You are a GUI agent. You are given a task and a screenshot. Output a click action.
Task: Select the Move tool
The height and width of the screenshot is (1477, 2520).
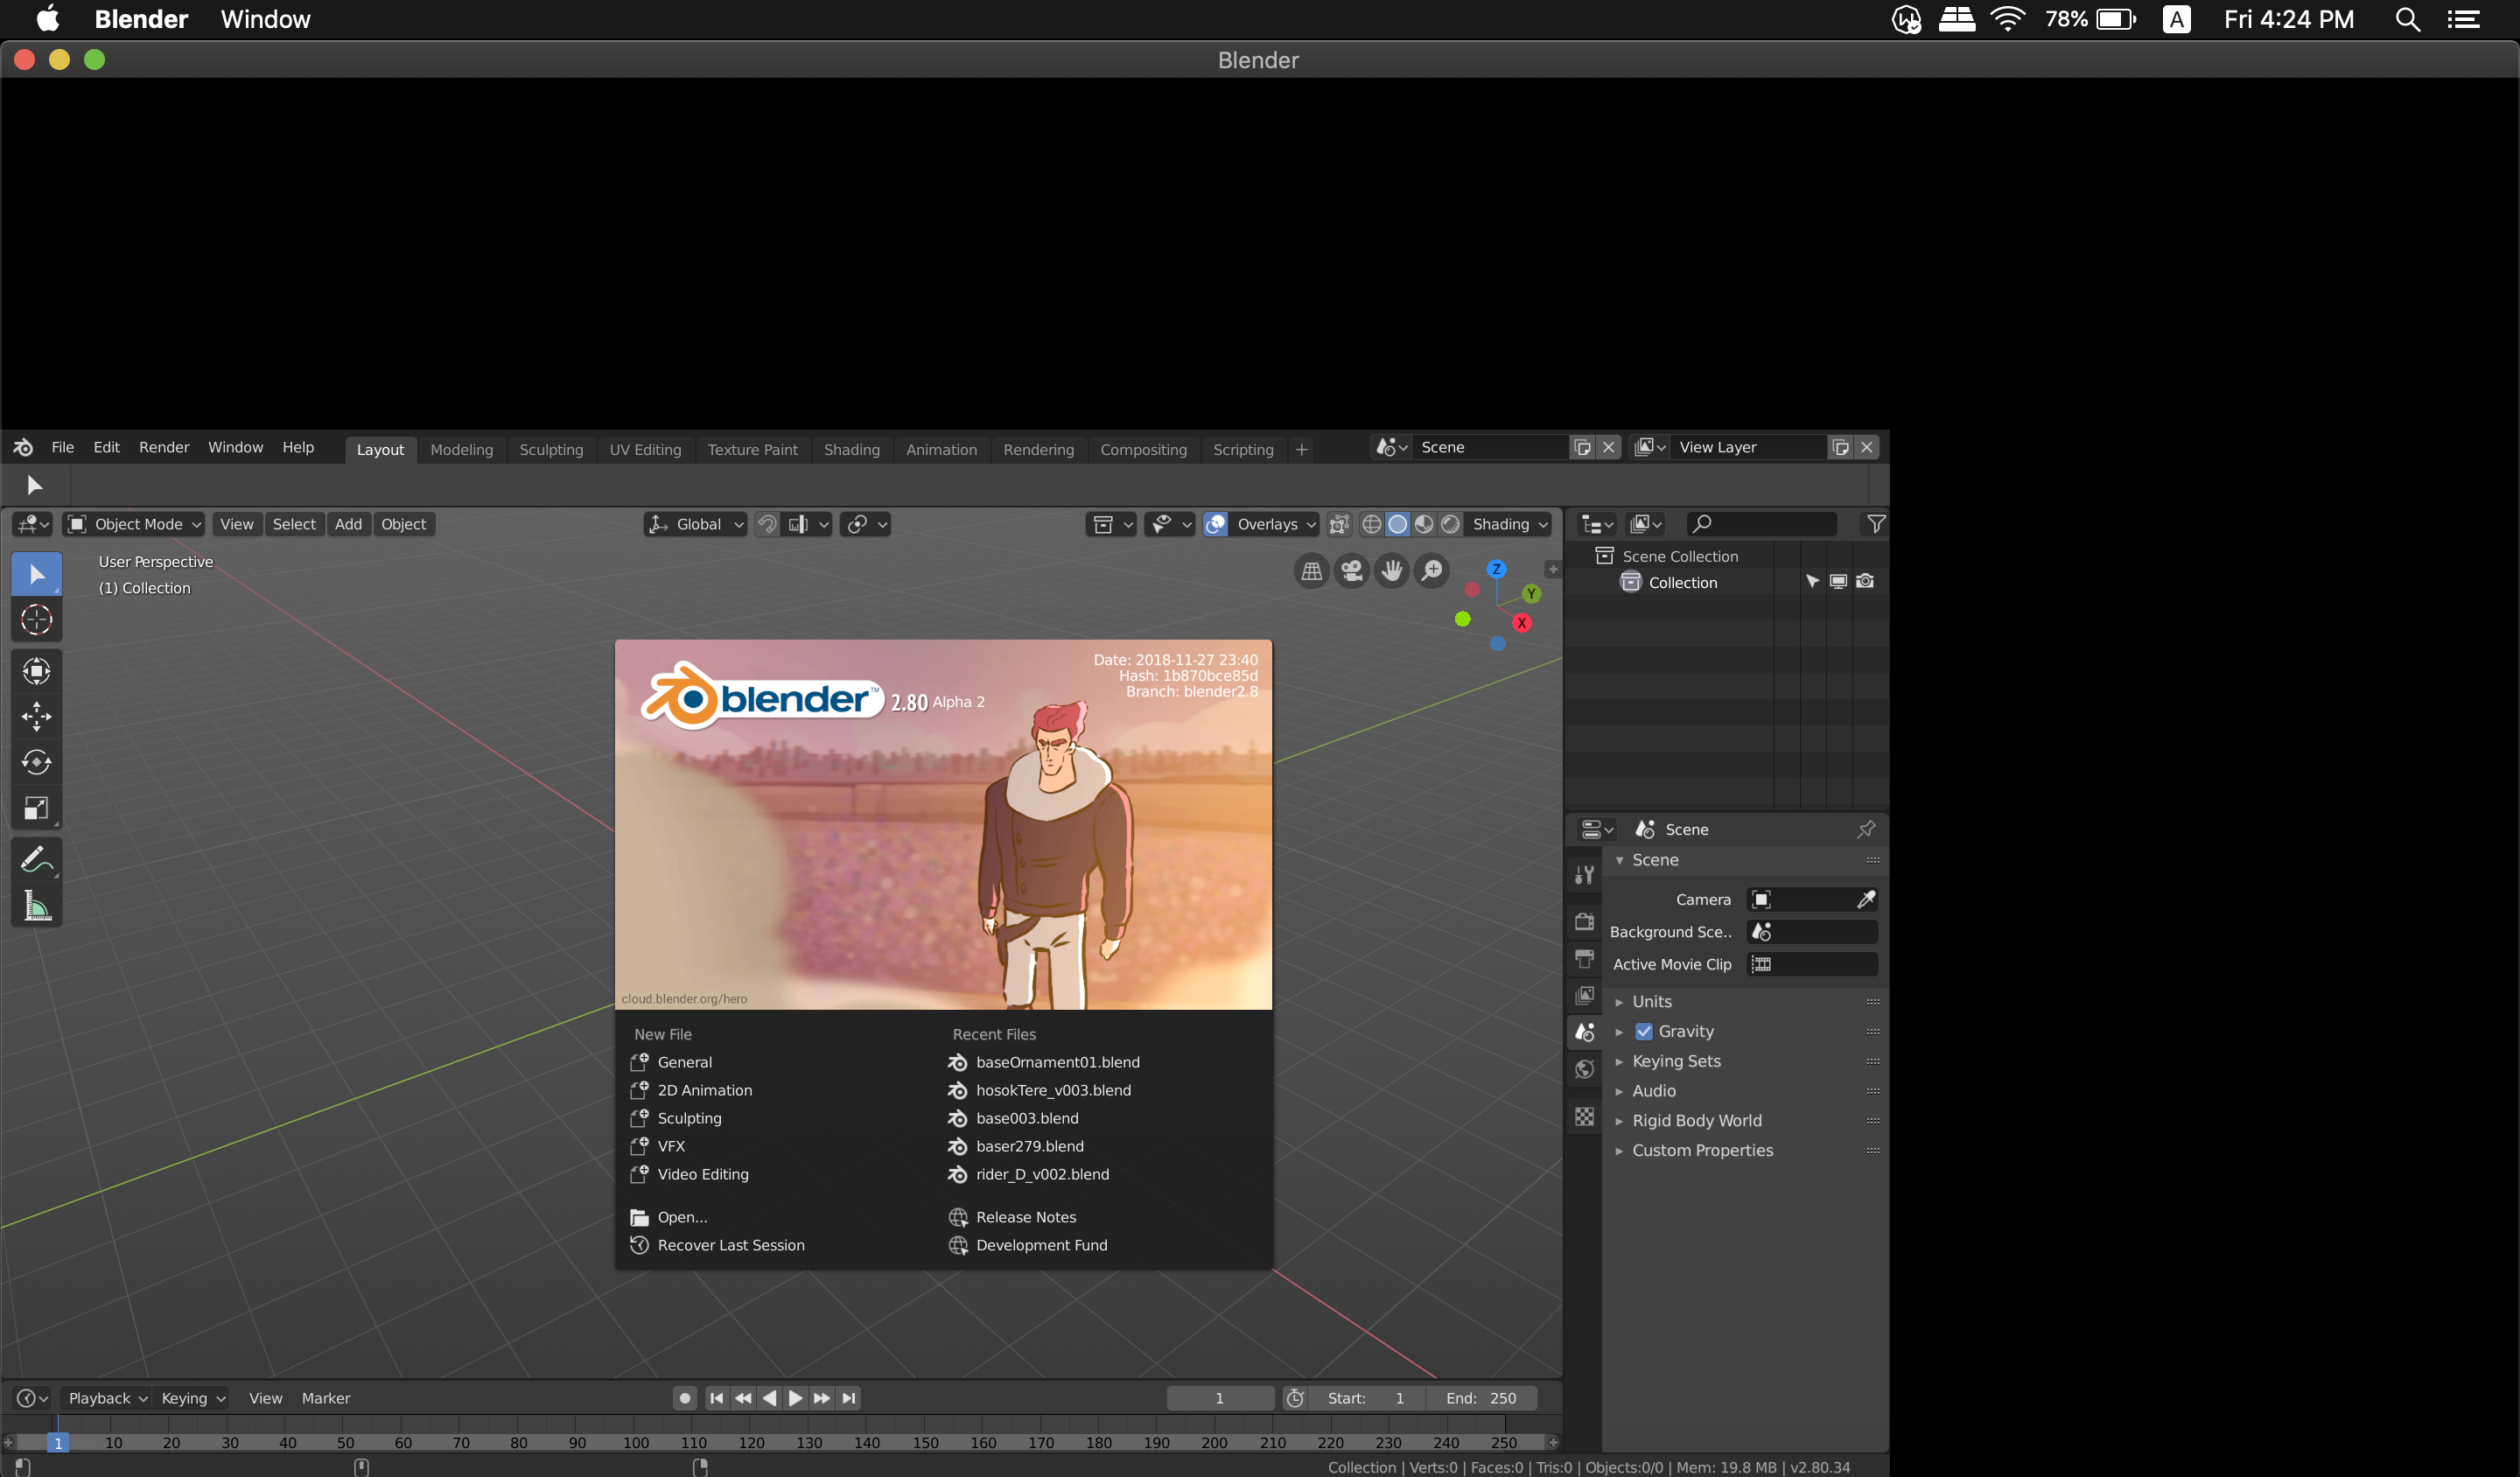(x=36, y=716)
